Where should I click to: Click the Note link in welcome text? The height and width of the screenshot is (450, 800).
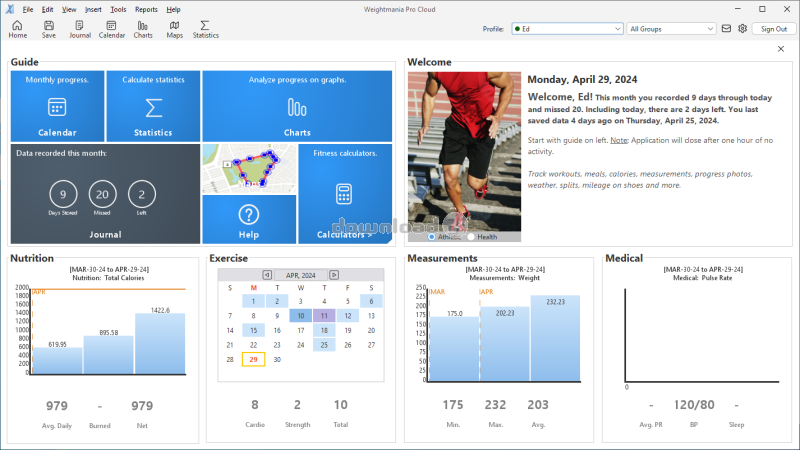[619, 140]
